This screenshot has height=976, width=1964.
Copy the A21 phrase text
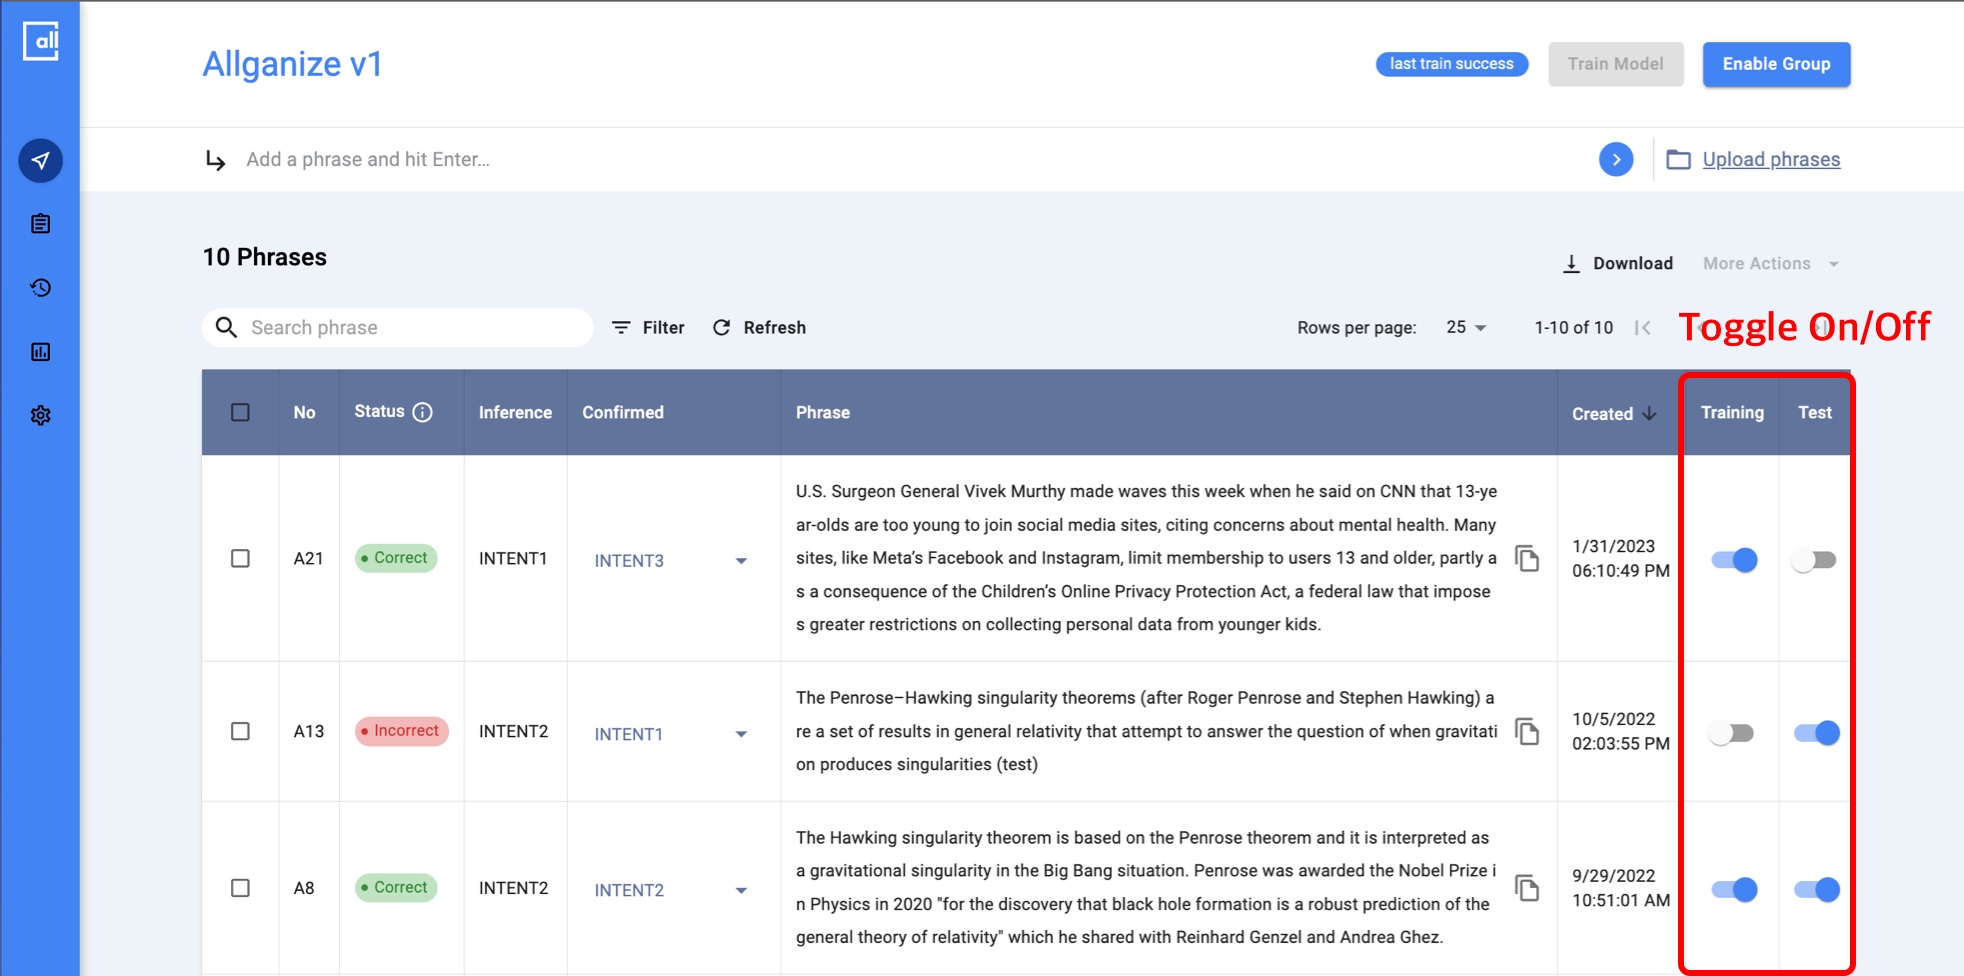(x=1527, y=558)
